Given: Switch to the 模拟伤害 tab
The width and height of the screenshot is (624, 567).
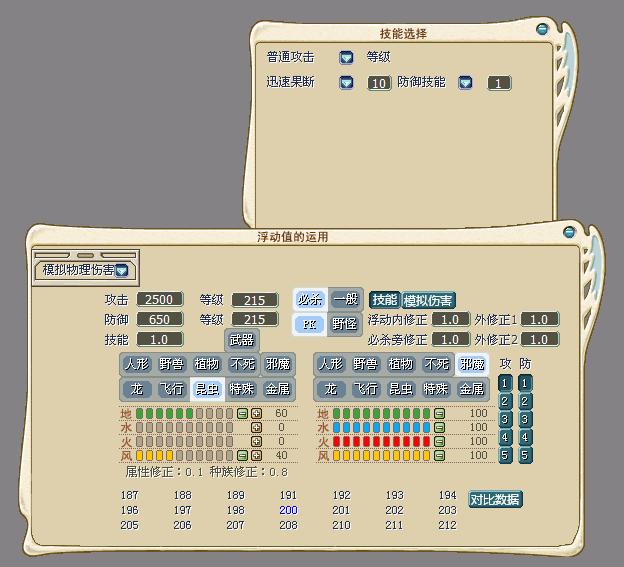Looking at the screenshot, I should [429, 300].
